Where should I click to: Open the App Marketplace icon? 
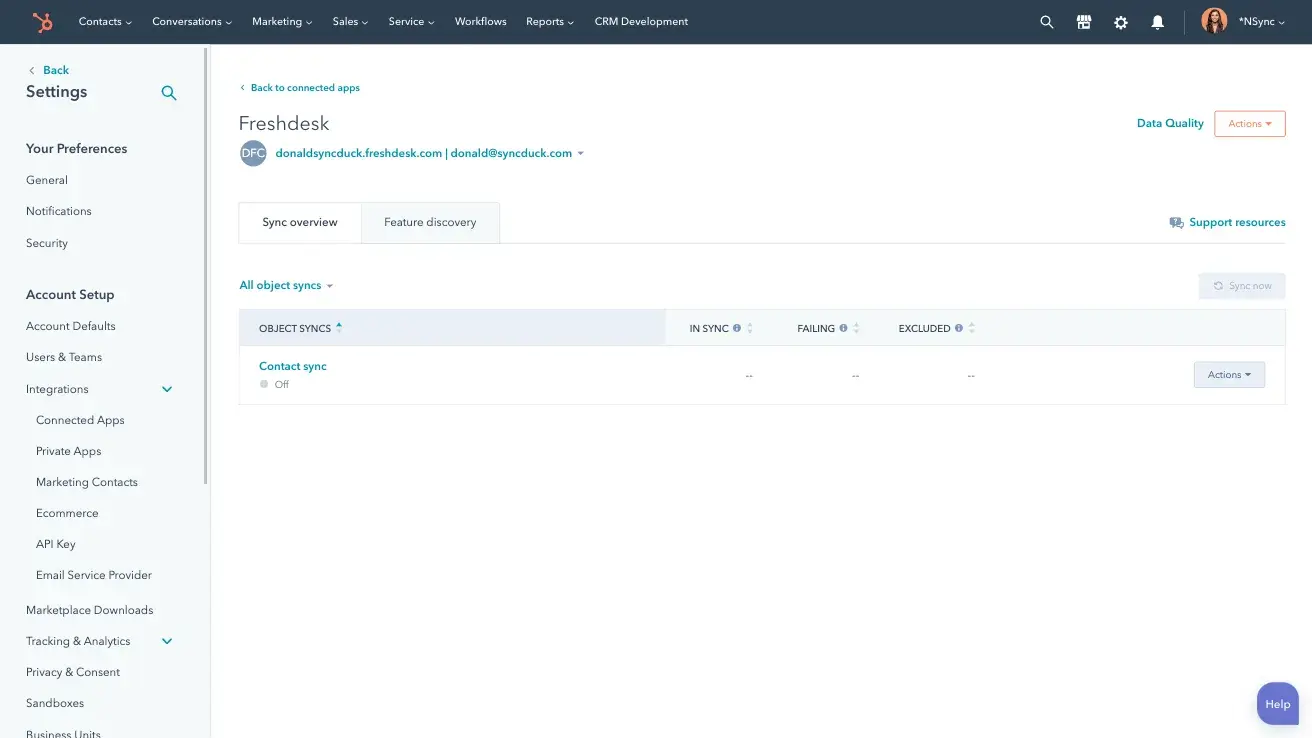(x=1084, y=21)
